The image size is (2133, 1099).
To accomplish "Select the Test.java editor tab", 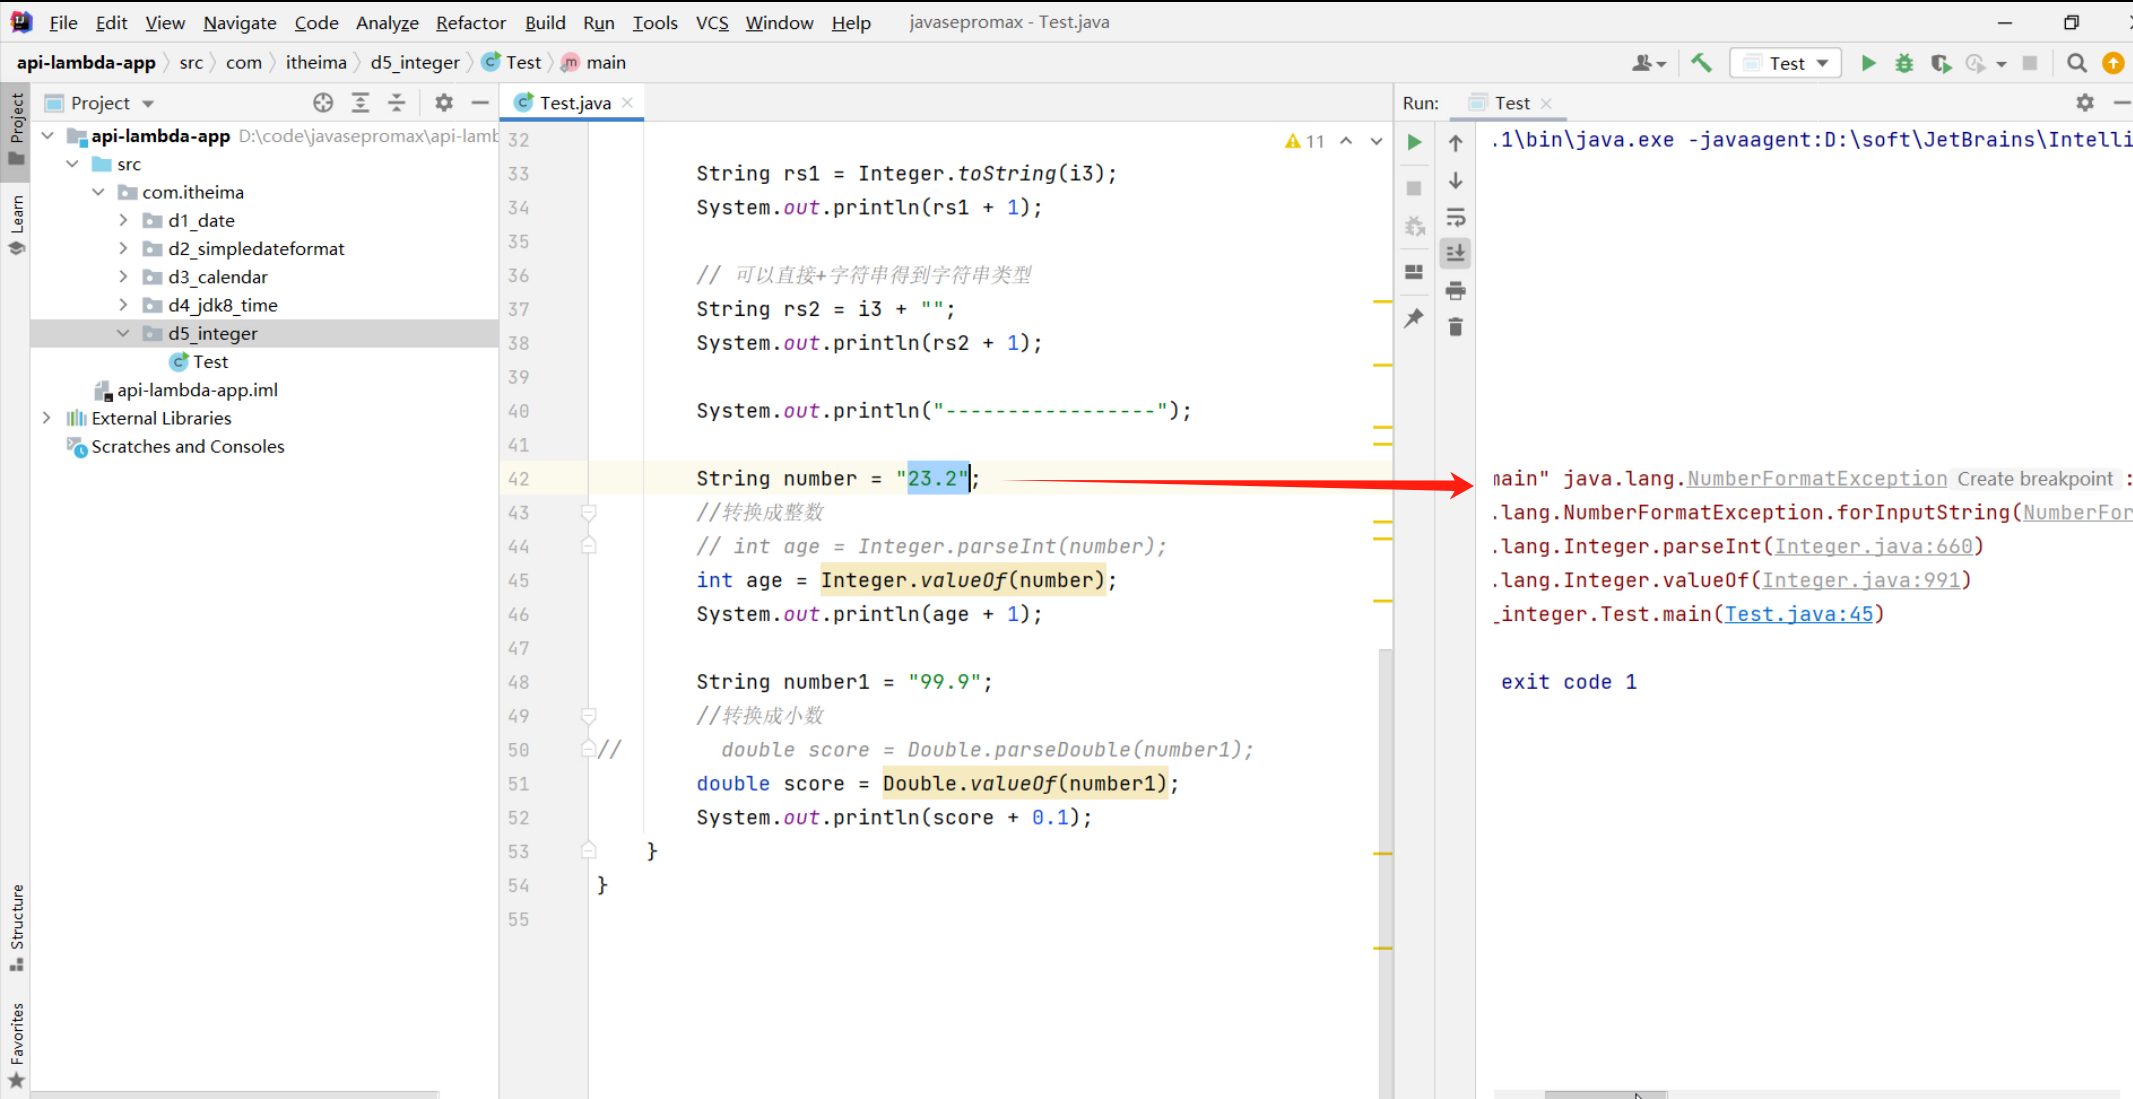I will click(574, 103).
